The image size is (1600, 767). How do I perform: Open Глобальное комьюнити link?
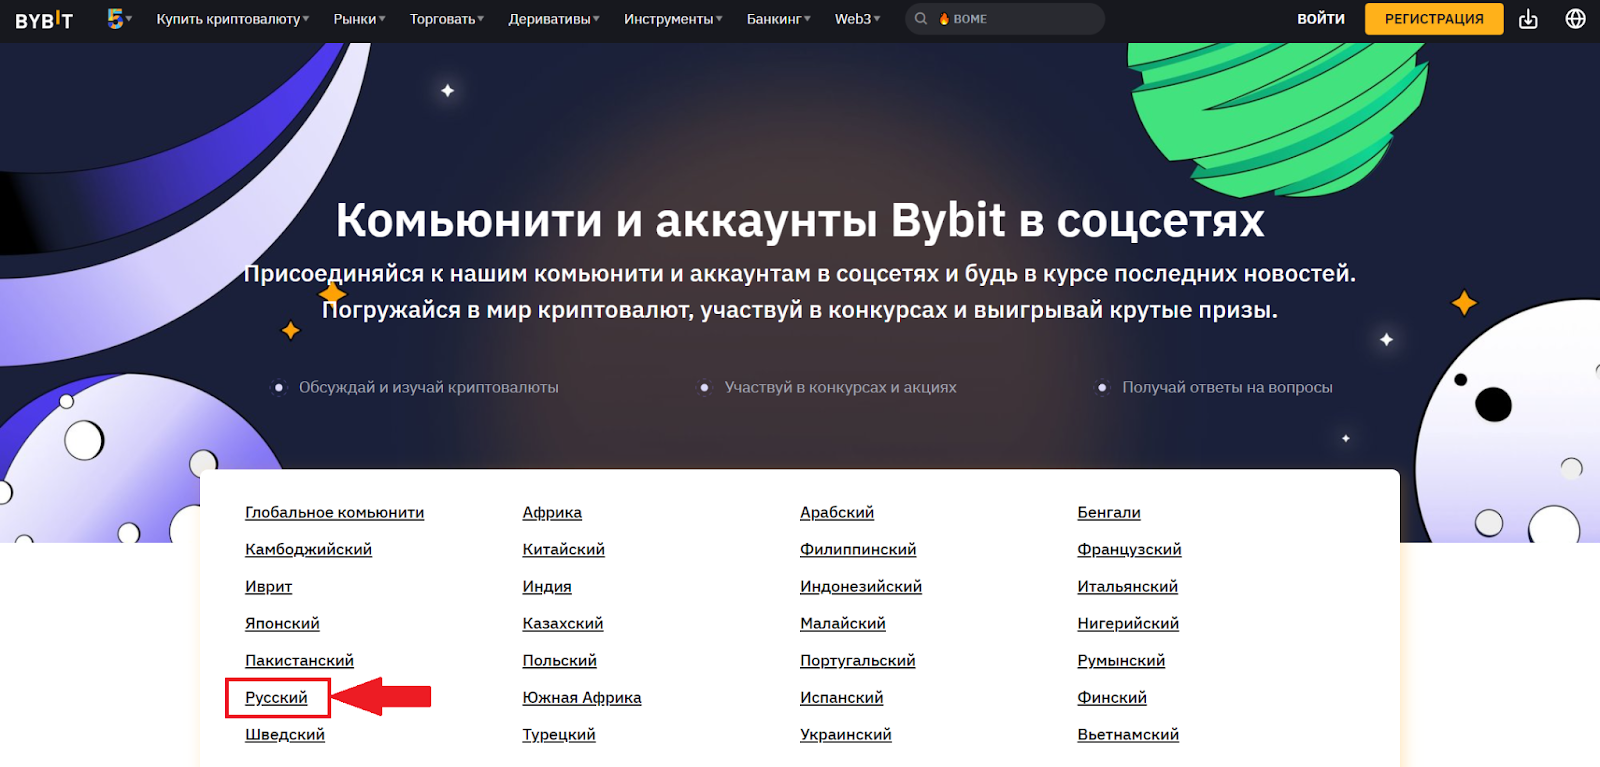coord(334,512)
